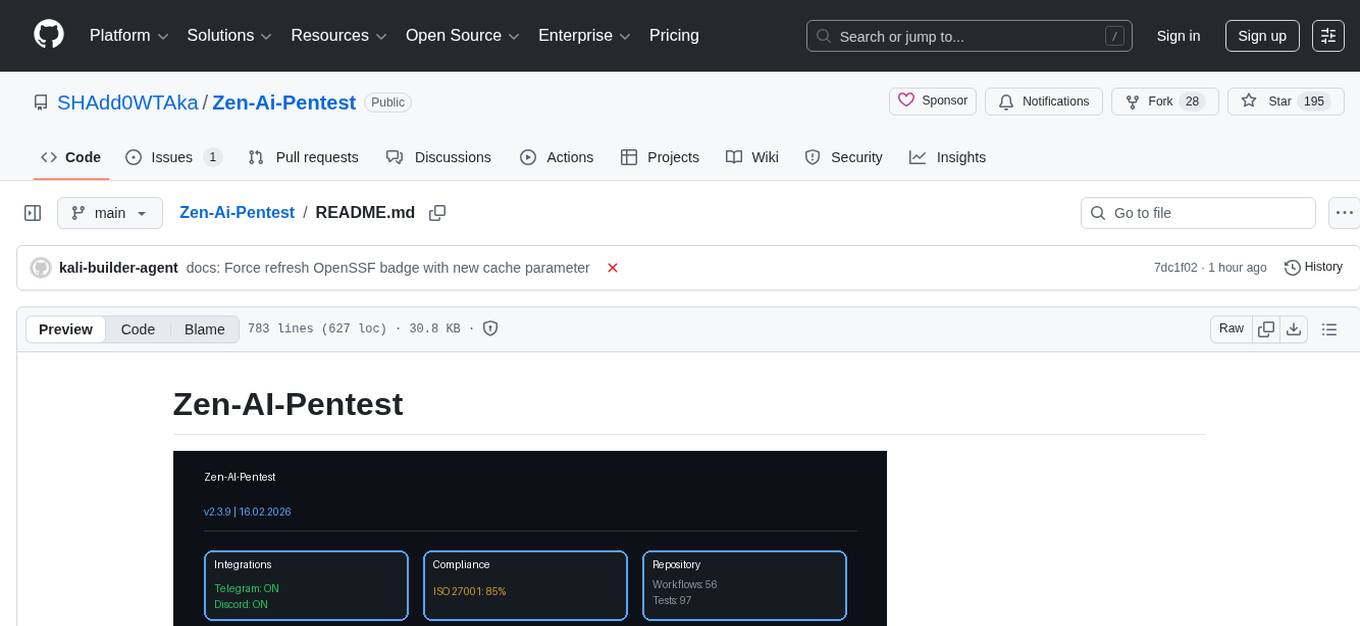Click the failed check red X

point(612,268)
